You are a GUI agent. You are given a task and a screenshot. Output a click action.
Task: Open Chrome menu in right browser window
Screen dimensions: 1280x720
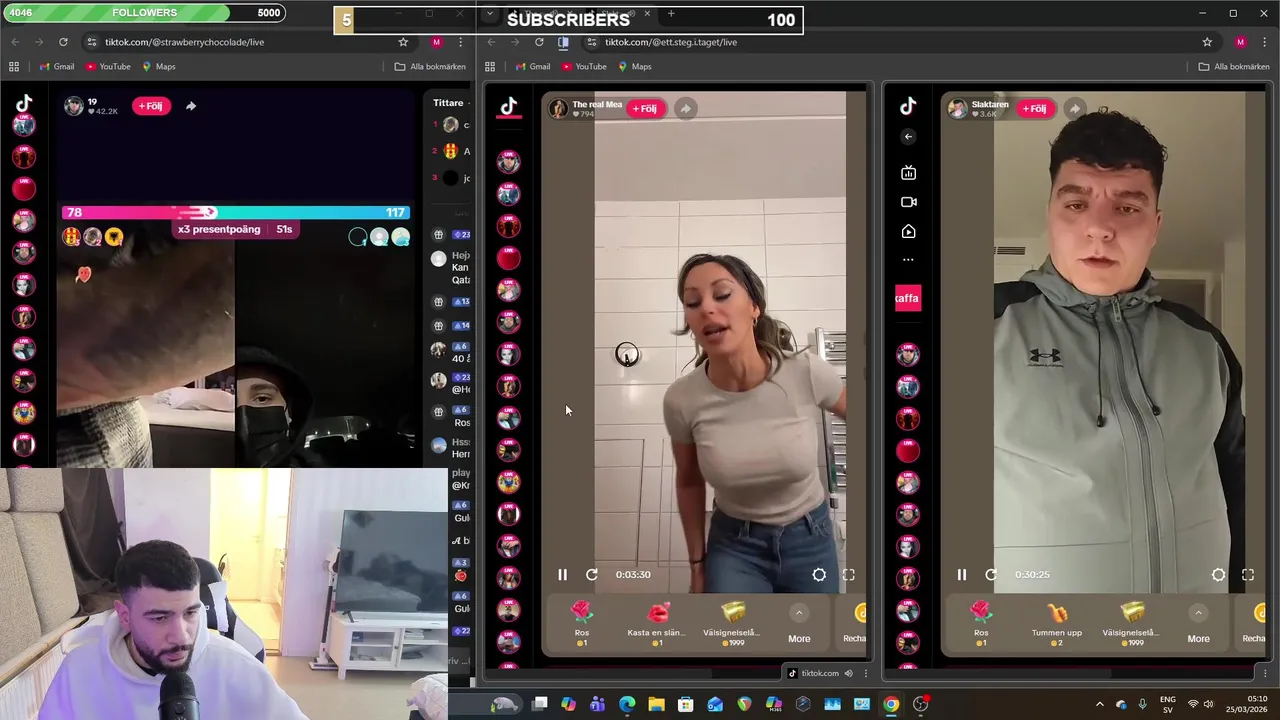pos(1264,42)
